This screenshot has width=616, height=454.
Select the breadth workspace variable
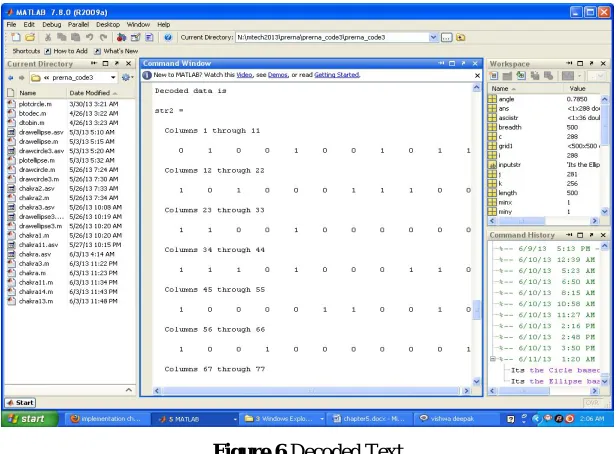510,127
